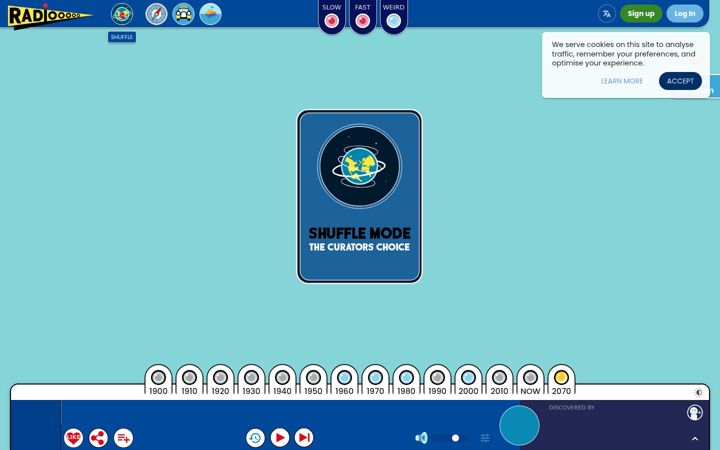Click the Log in button
720x450 pixels.
pyautogui.click(x=685, y=14)
